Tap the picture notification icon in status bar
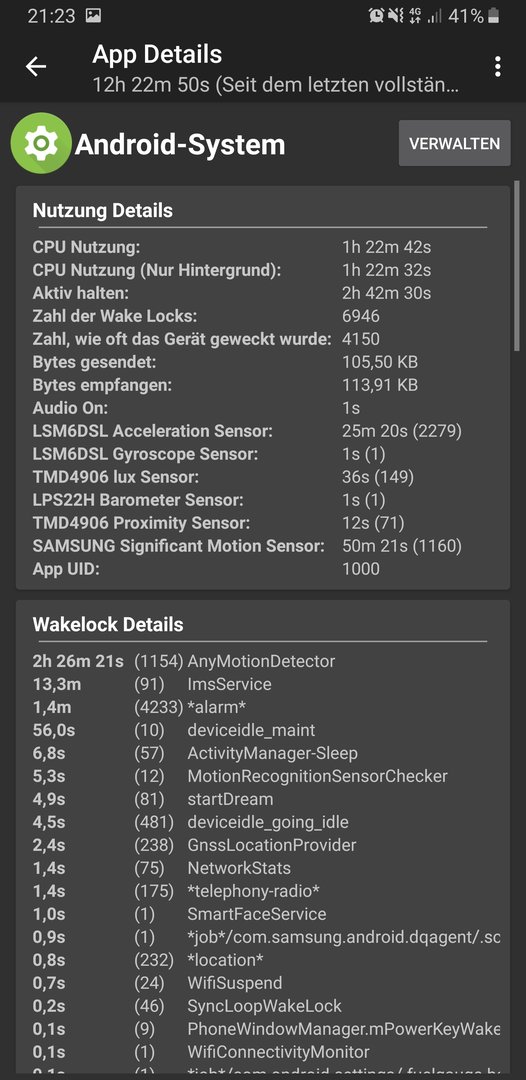The width and height of the screenshot is (526, 1080). [x=94, y=16]
